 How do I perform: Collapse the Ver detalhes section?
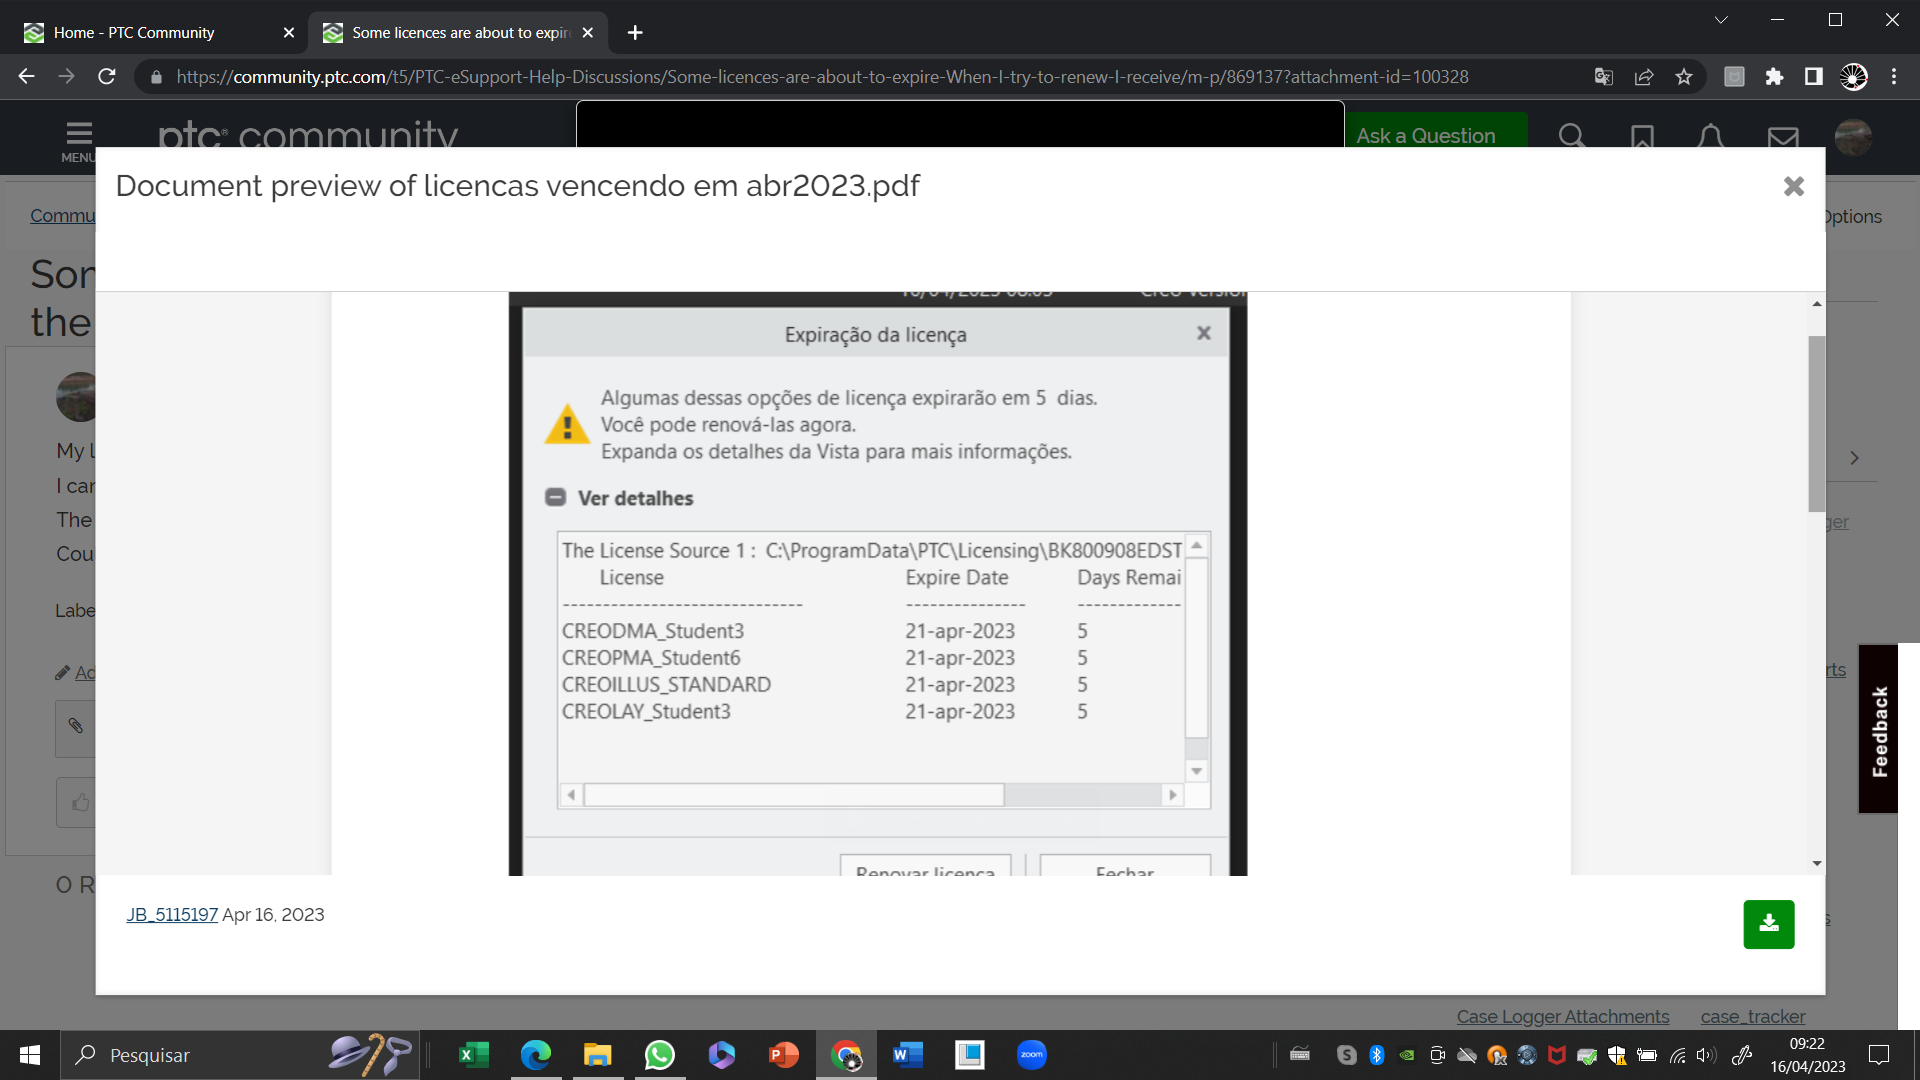coord(556,495)
